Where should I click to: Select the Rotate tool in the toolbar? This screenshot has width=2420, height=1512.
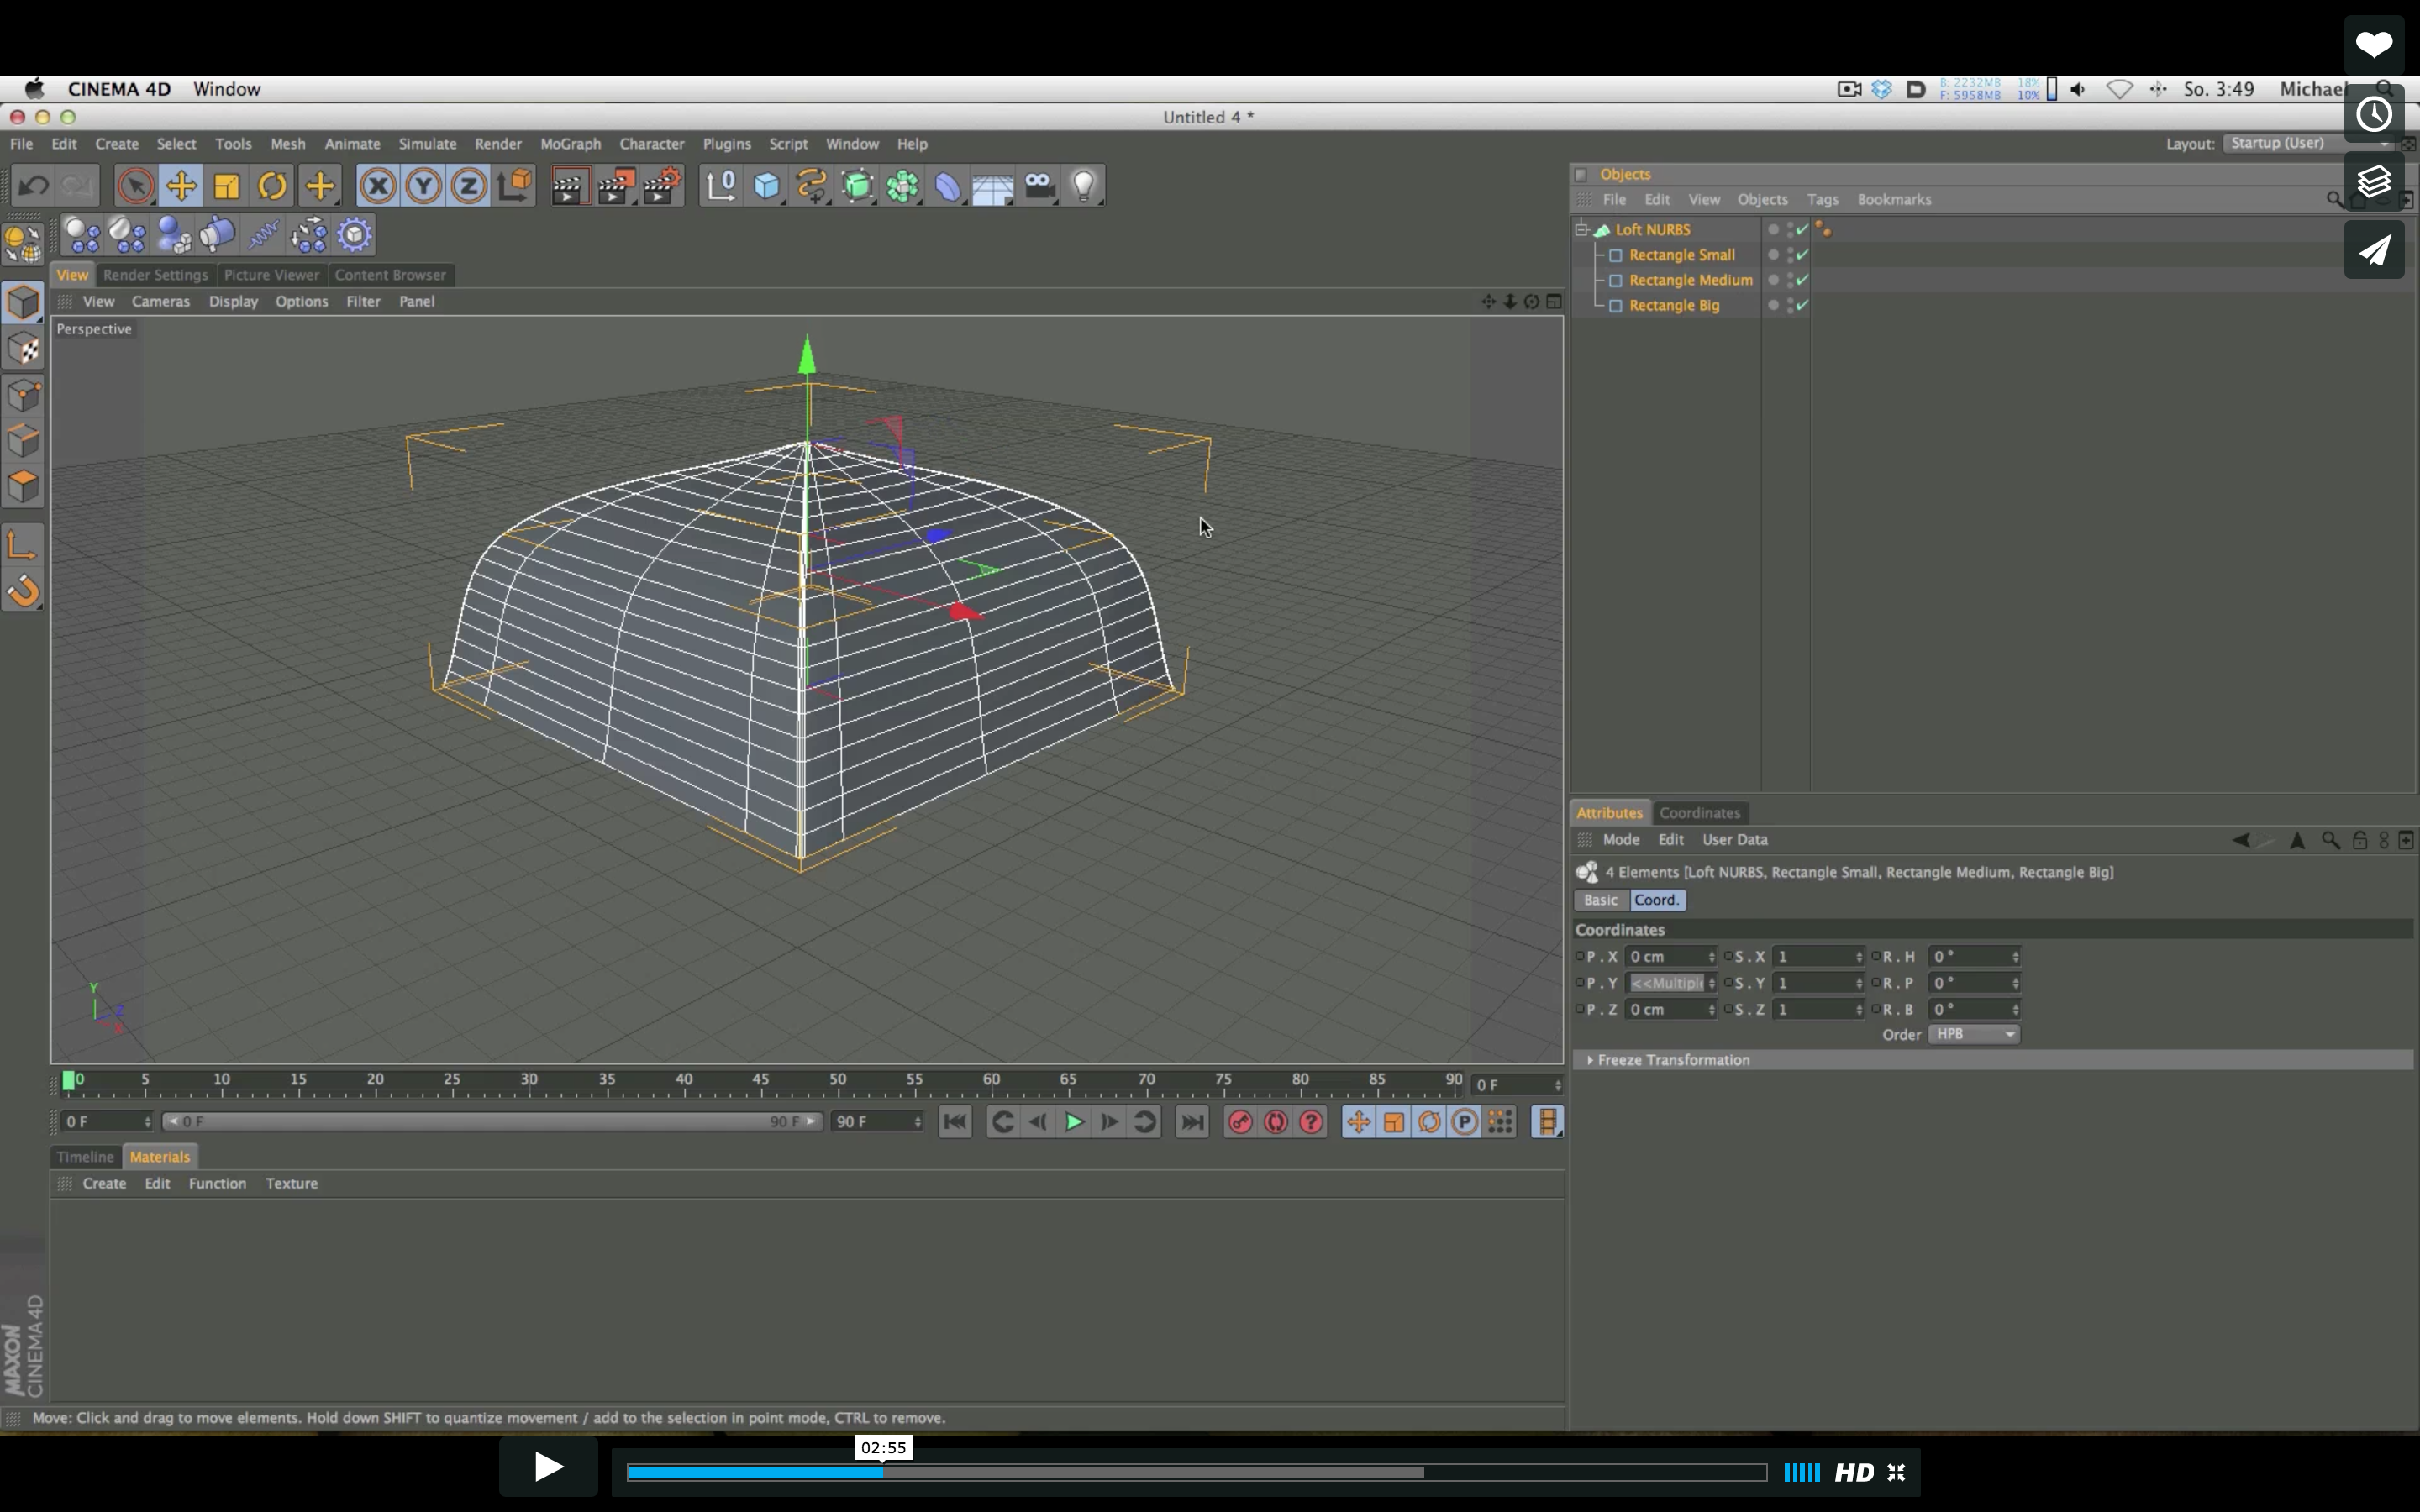(272, 186)
